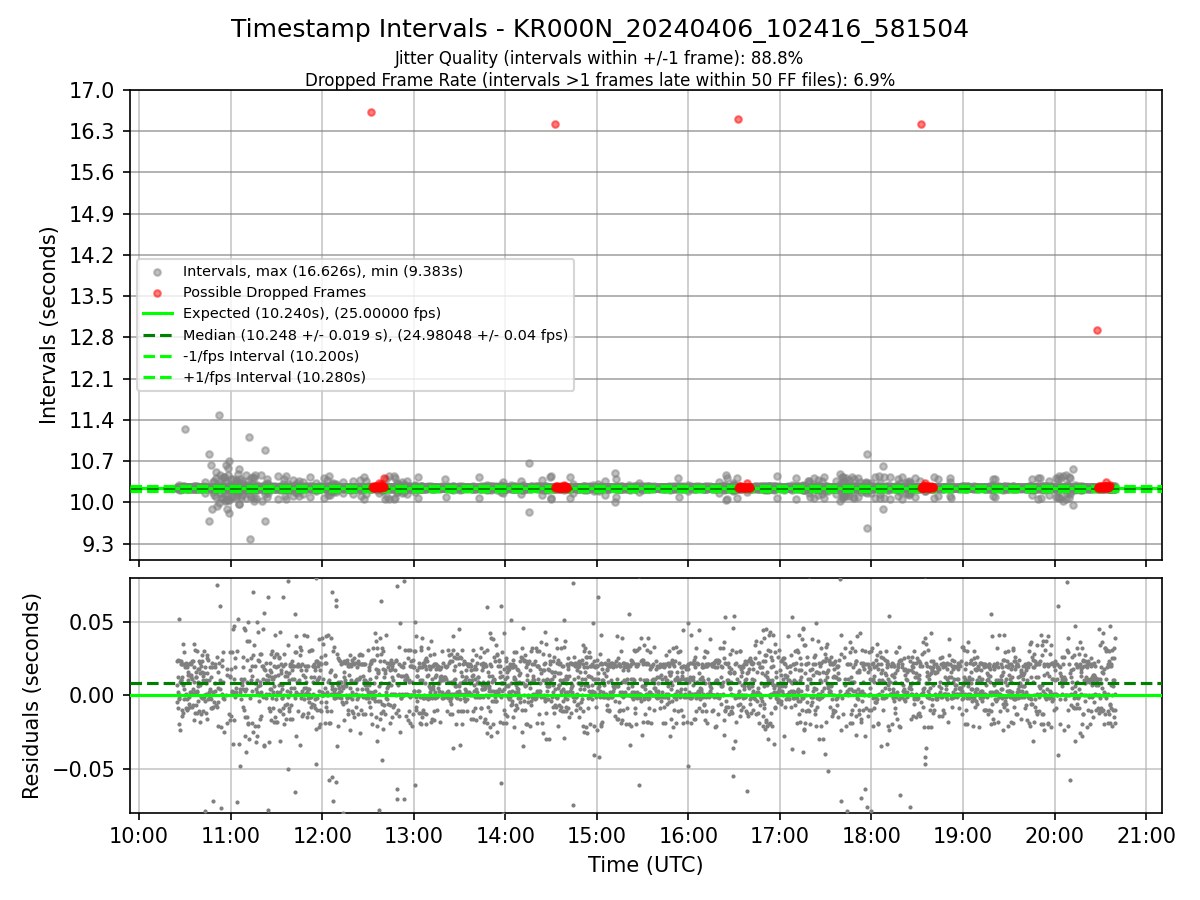Click the x-axis tick label "18:00"

pos(871,835)
